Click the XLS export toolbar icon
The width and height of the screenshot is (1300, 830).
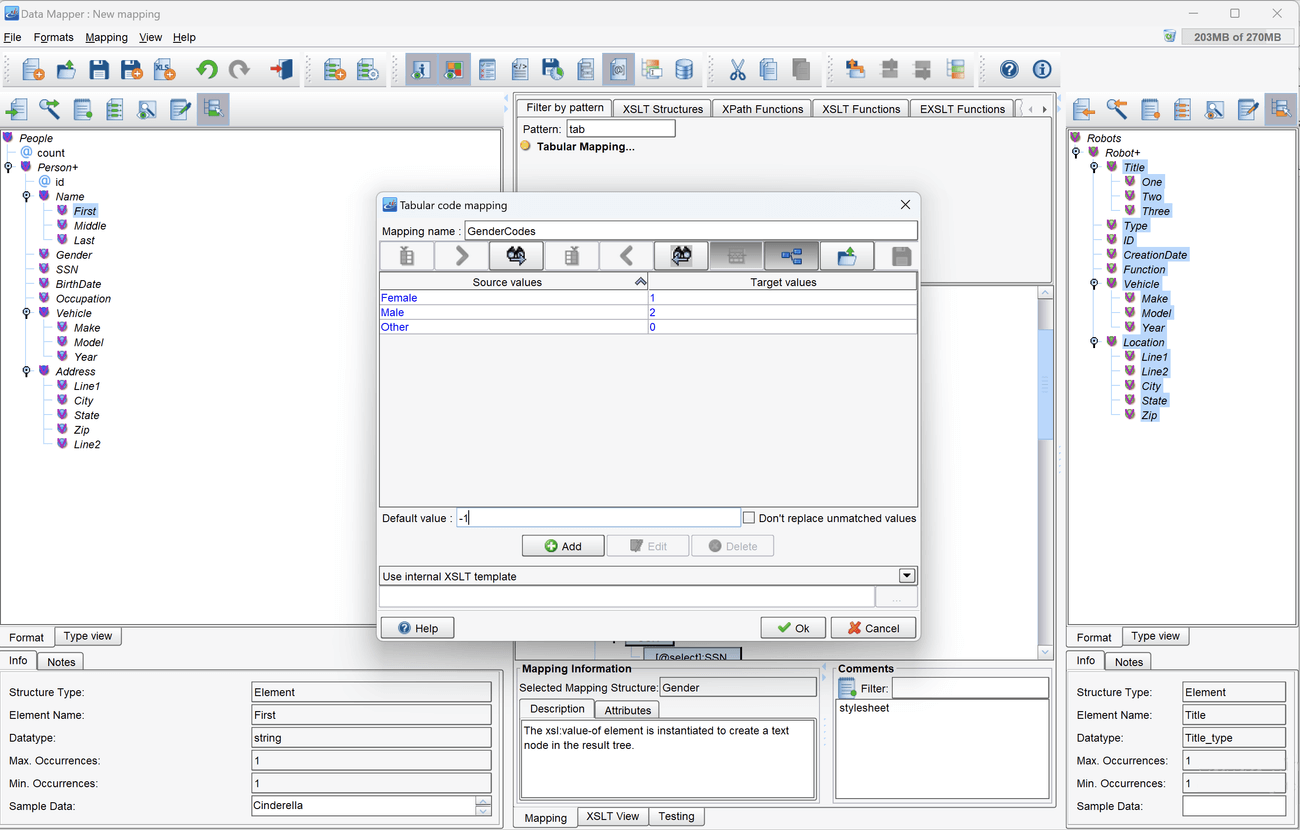point(164,69)
